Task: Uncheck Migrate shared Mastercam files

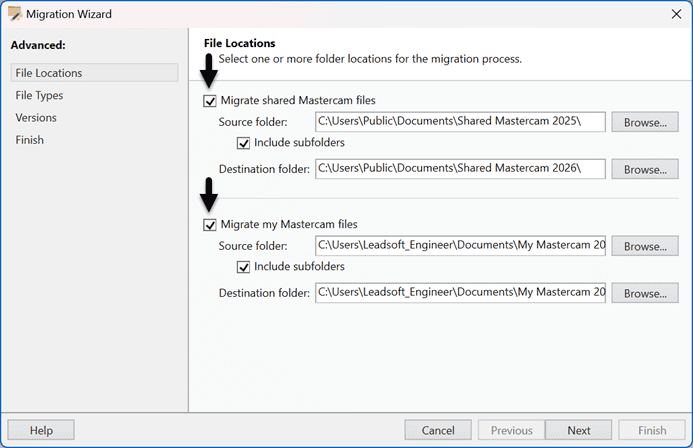Action: click(x=209, y=101)
